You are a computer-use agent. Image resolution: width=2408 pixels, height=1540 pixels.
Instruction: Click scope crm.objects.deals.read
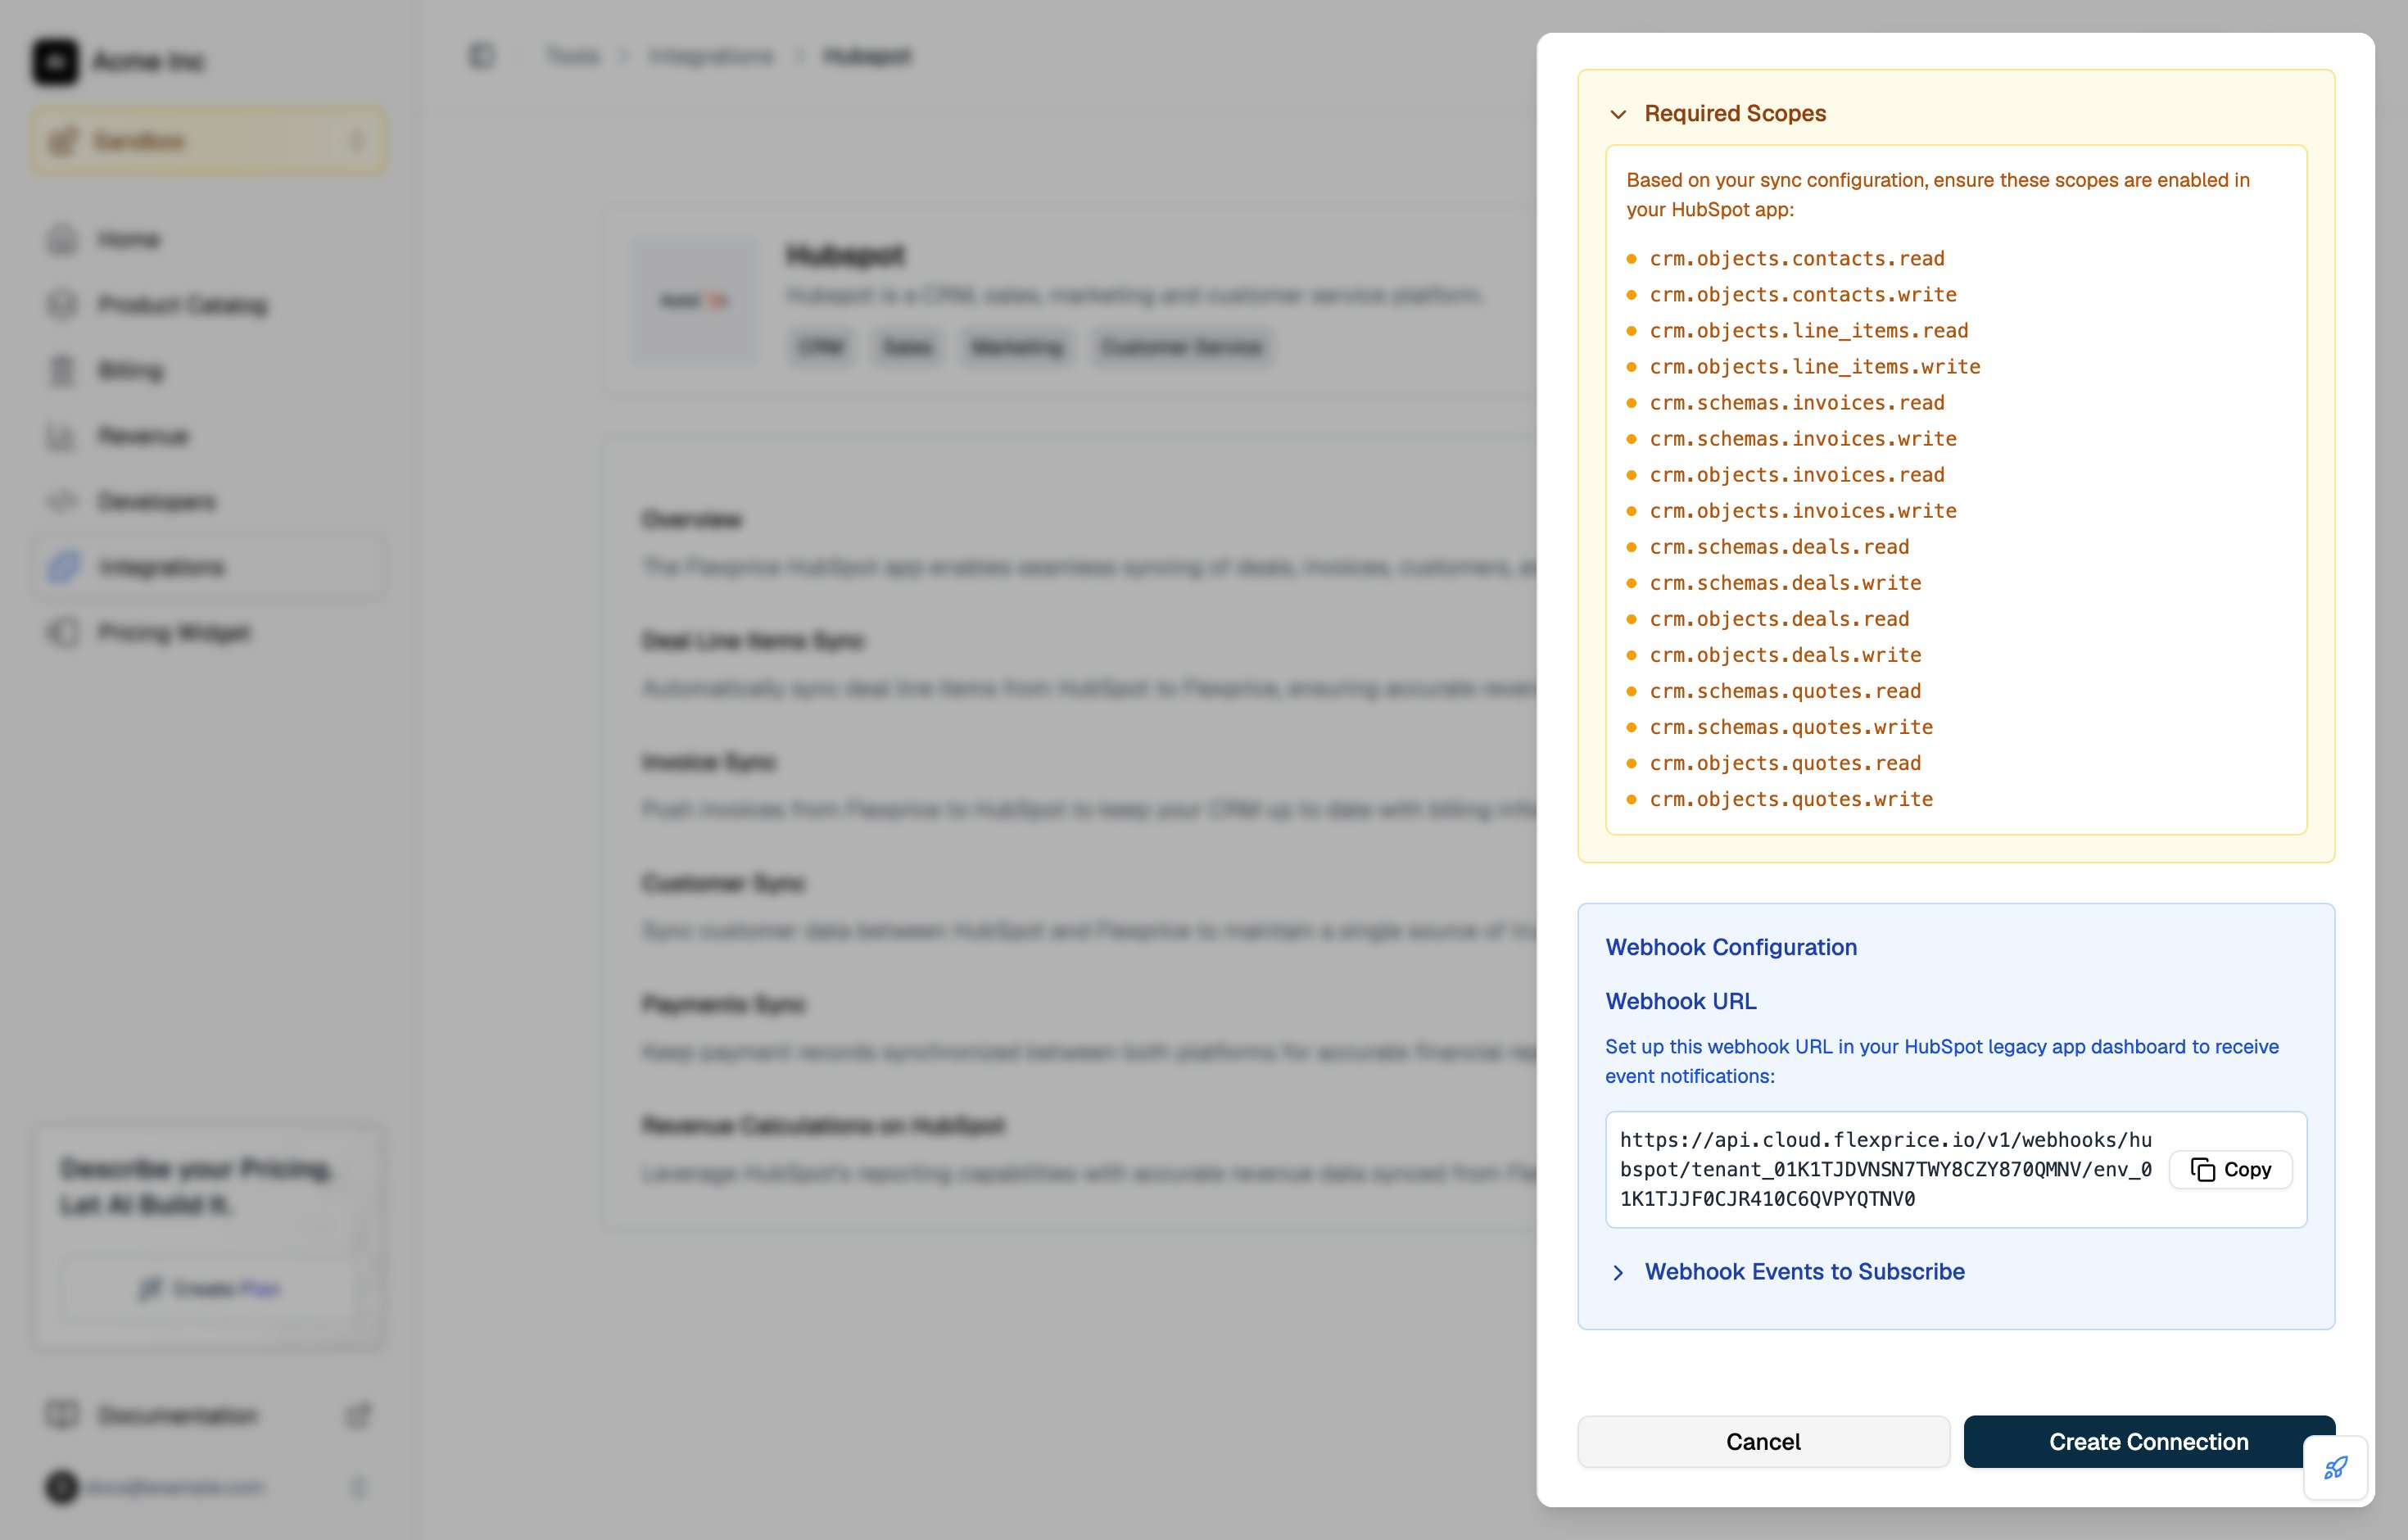[x=1779, y=619]
